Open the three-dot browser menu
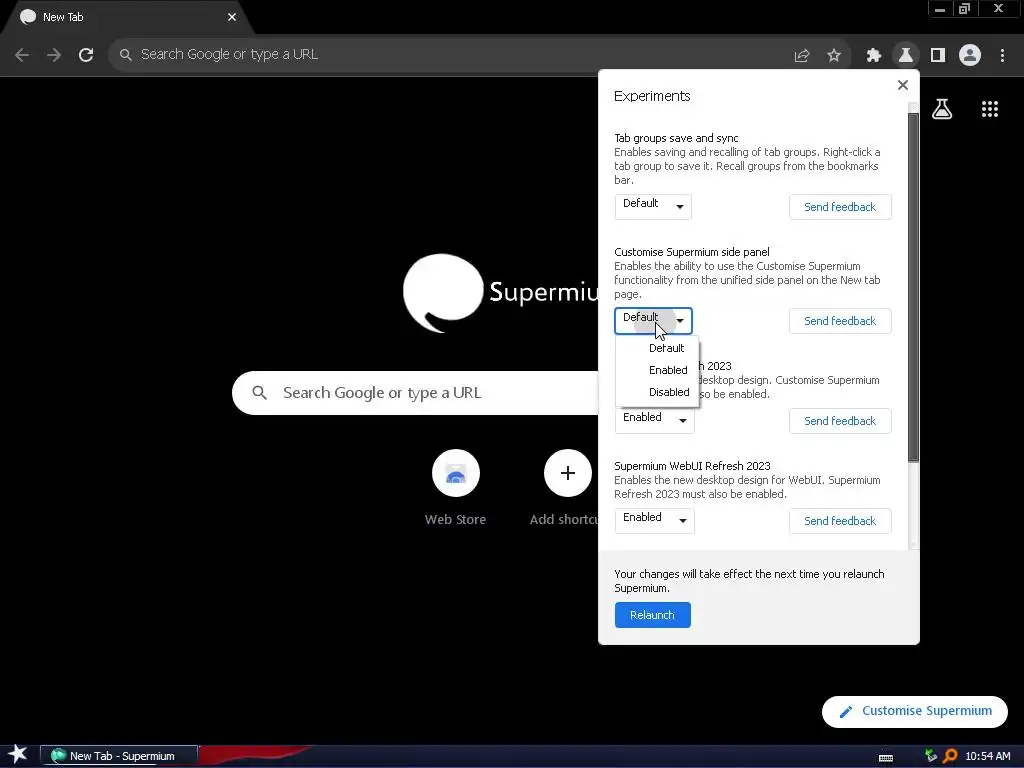 [x=1002, y=56]
